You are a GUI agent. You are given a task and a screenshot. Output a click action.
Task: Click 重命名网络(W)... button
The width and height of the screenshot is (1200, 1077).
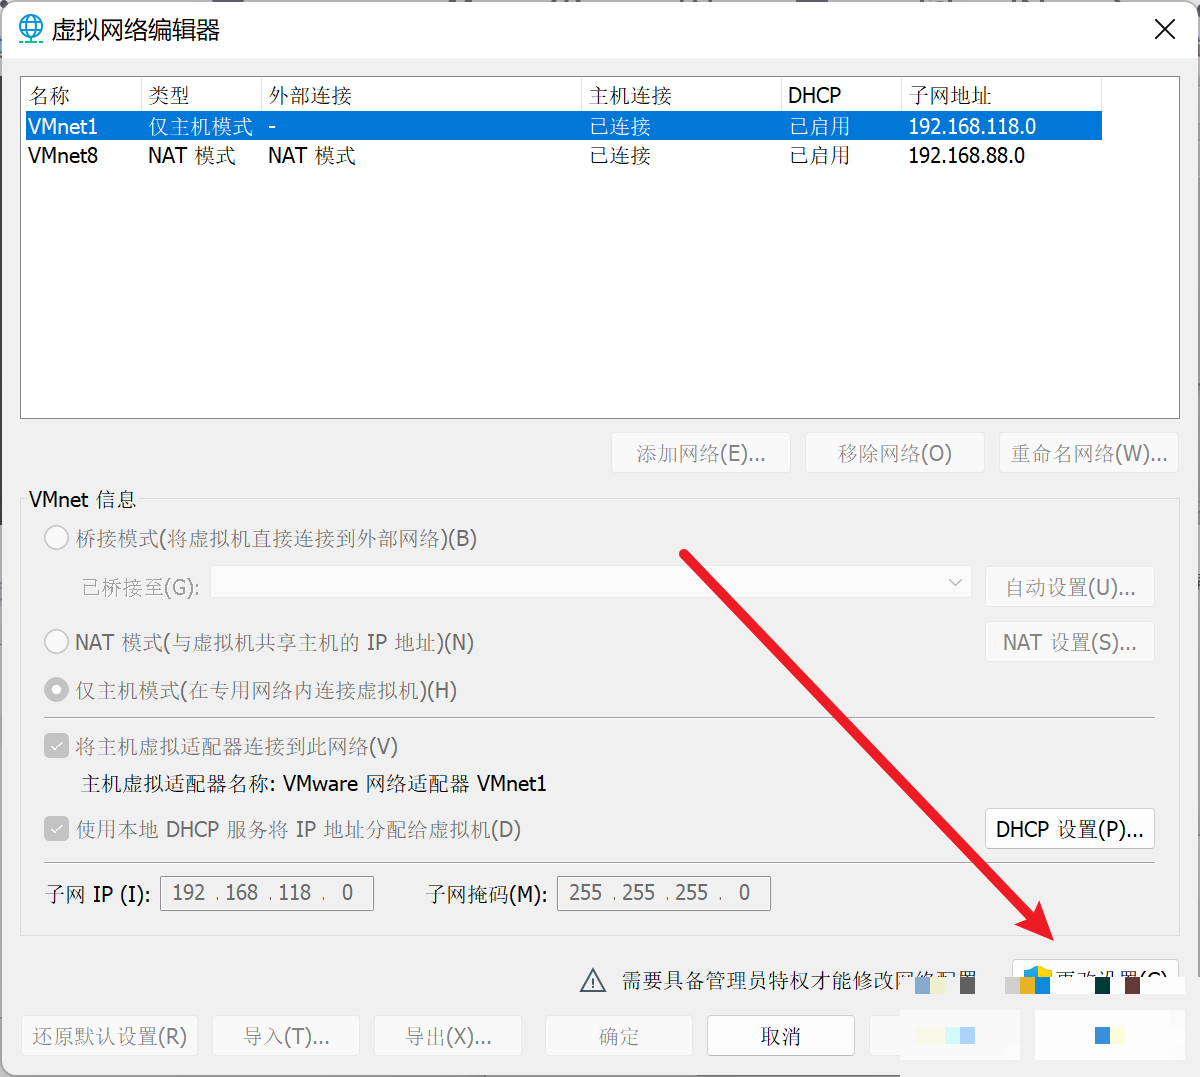(1088, 453)
